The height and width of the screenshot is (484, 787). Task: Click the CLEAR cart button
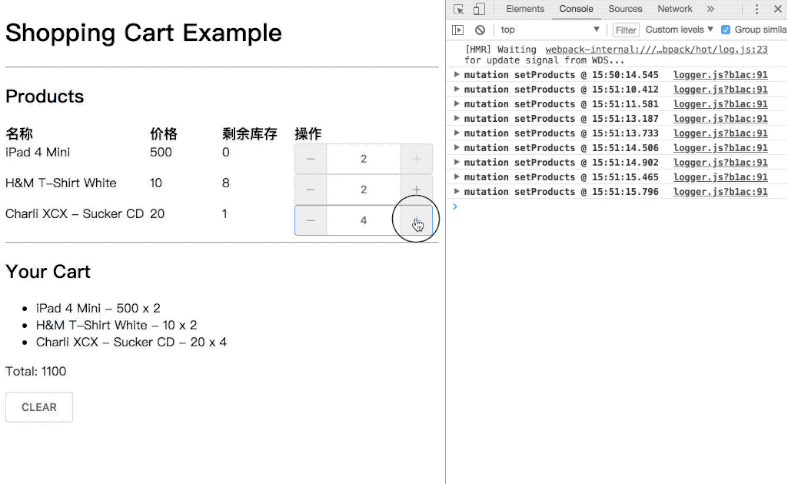pyautogui.click(x=39, y=407)
